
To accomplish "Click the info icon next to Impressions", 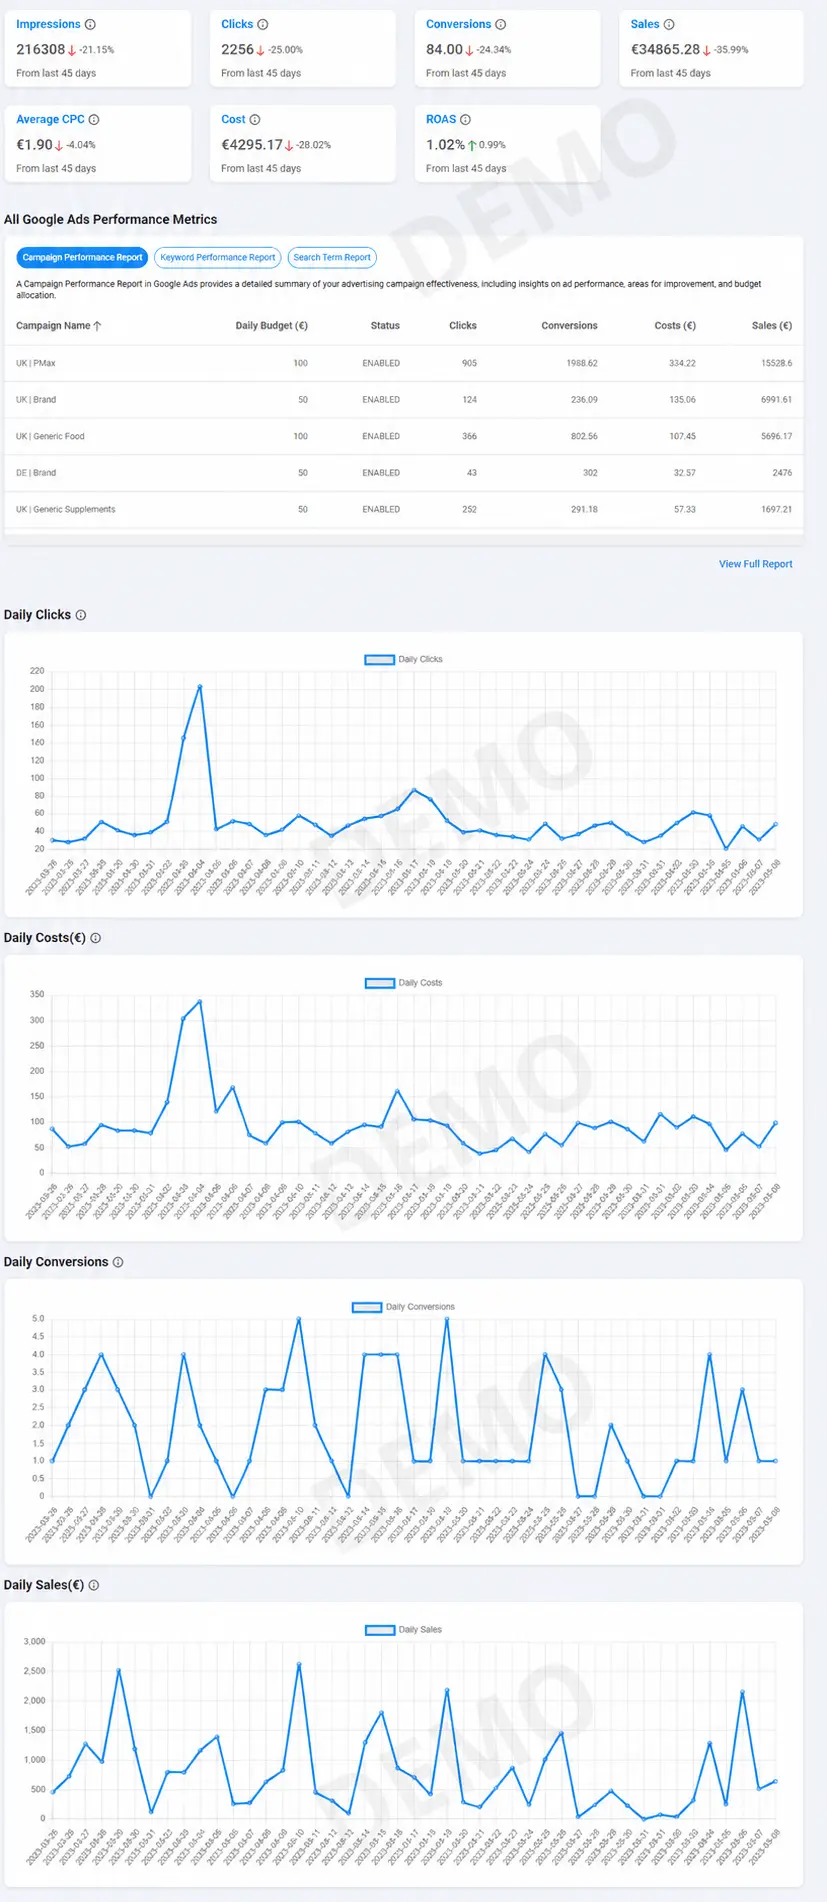I will [90, 24].
